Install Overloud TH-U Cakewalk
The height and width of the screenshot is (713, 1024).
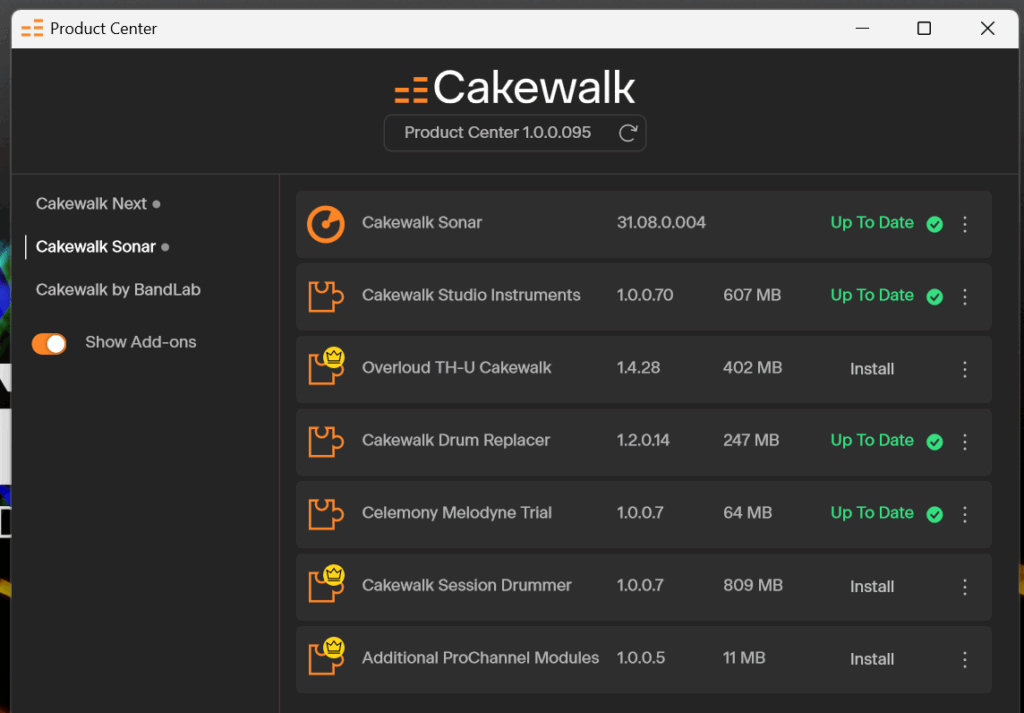click(x=872, y=369)
